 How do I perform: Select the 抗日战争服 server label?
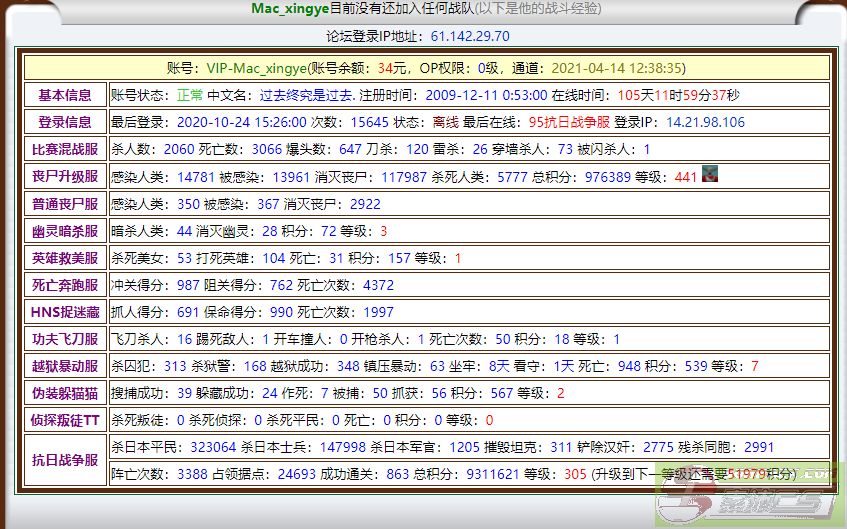(65, 460)
